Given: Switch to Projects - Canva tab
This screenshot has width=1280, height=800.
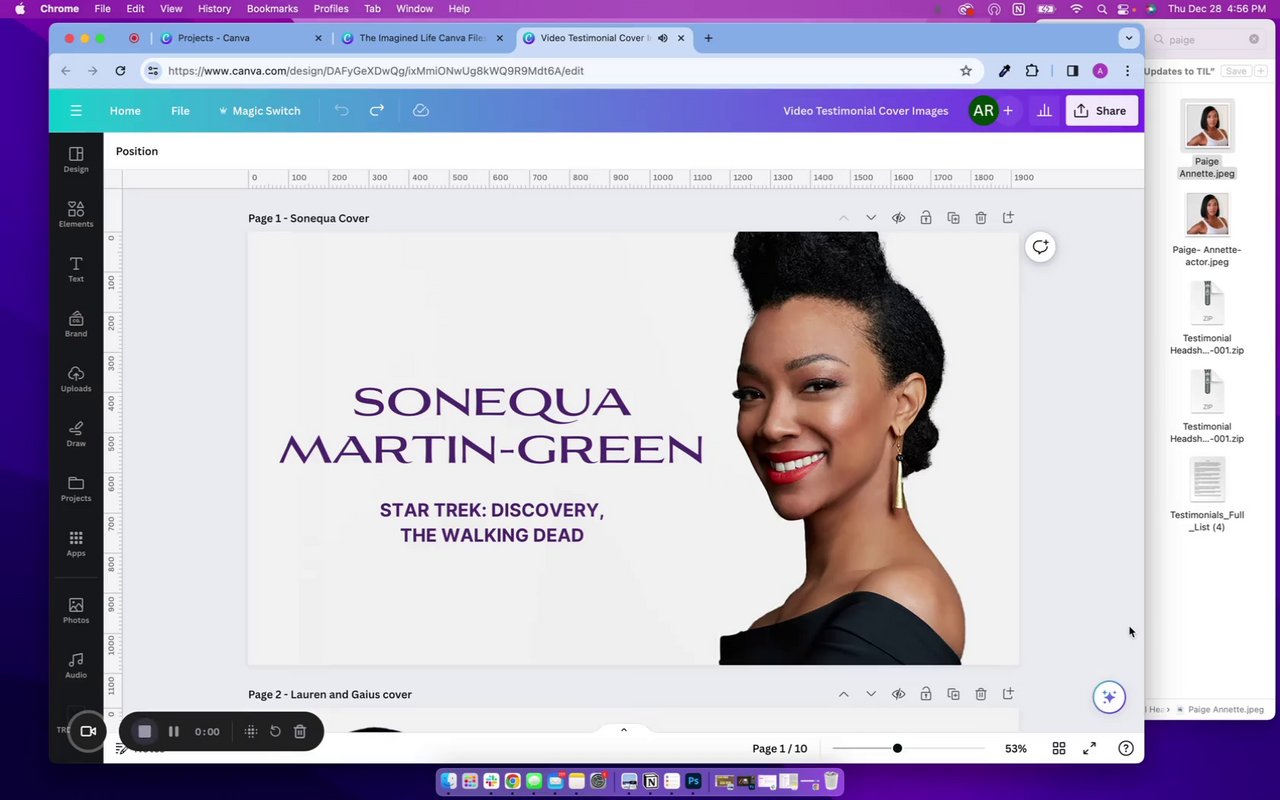Looking at the screenshot, I should (240, 38).
